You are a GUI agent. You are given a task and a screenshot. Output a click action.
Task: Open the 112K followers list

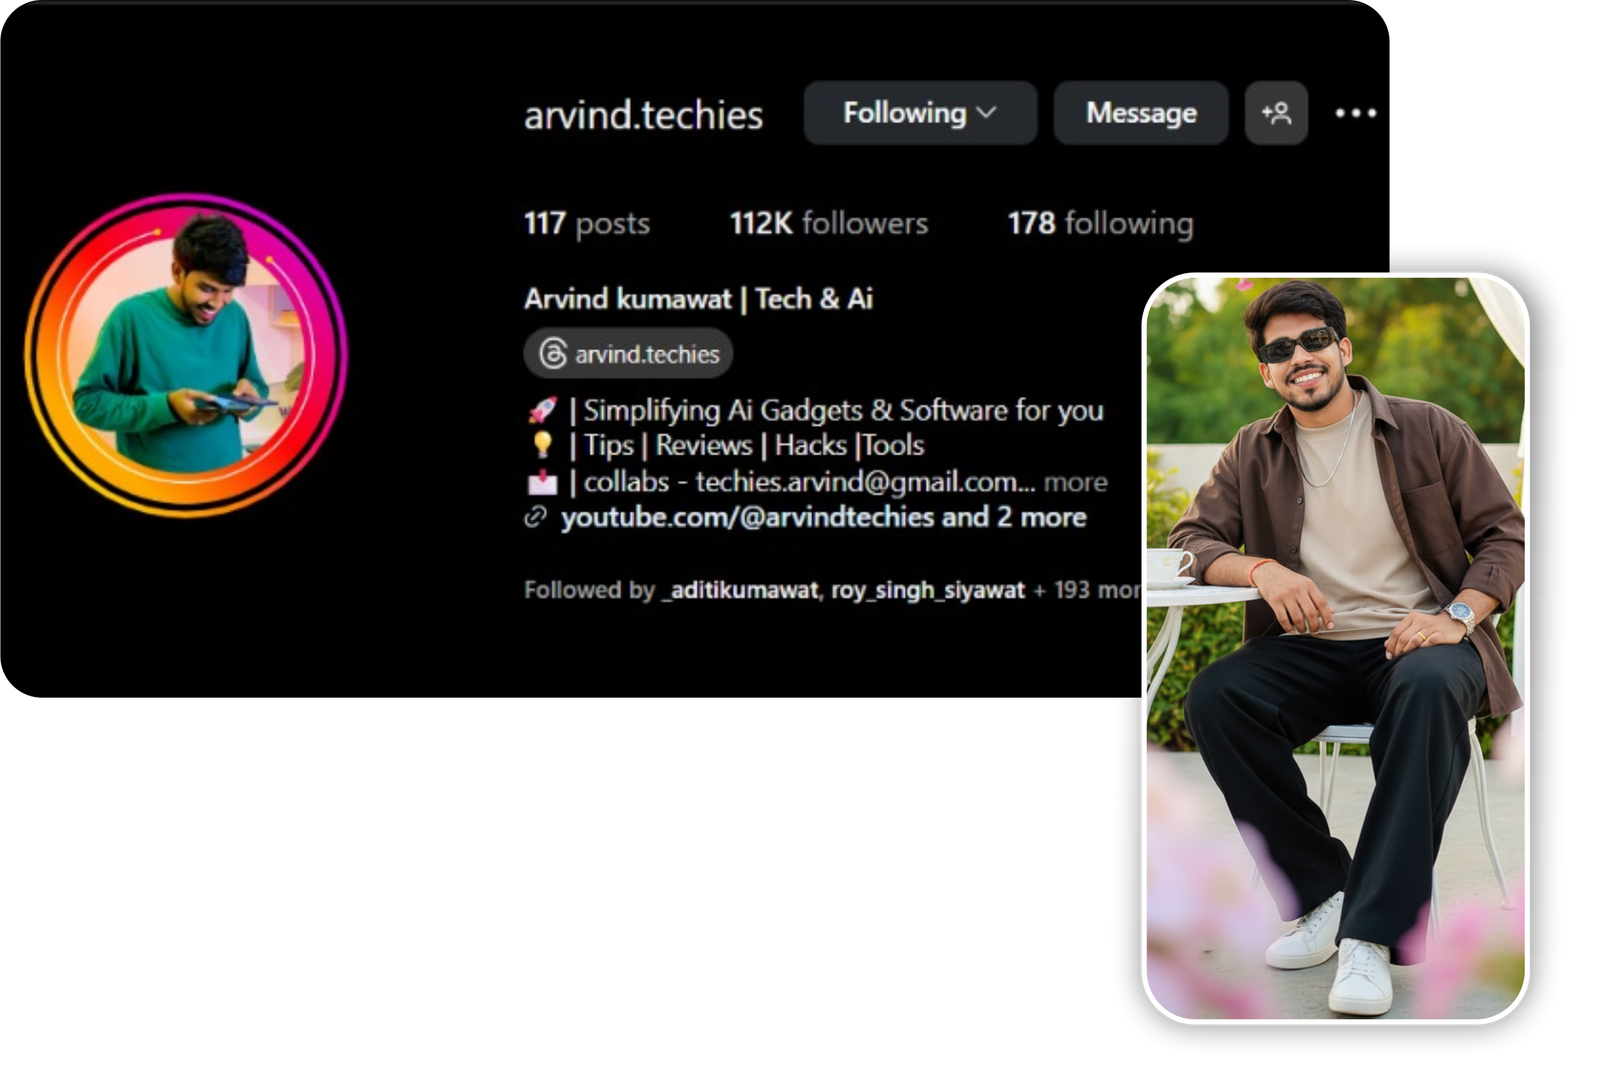coord(828,223)
